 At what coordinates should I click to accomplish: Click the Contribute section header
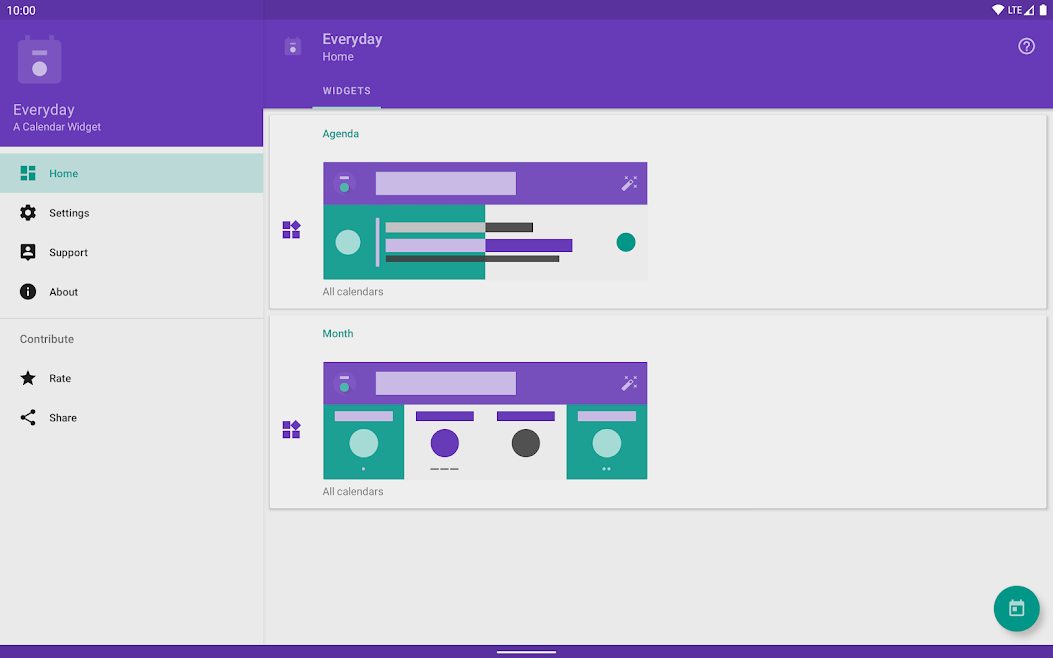pos(47,339)
